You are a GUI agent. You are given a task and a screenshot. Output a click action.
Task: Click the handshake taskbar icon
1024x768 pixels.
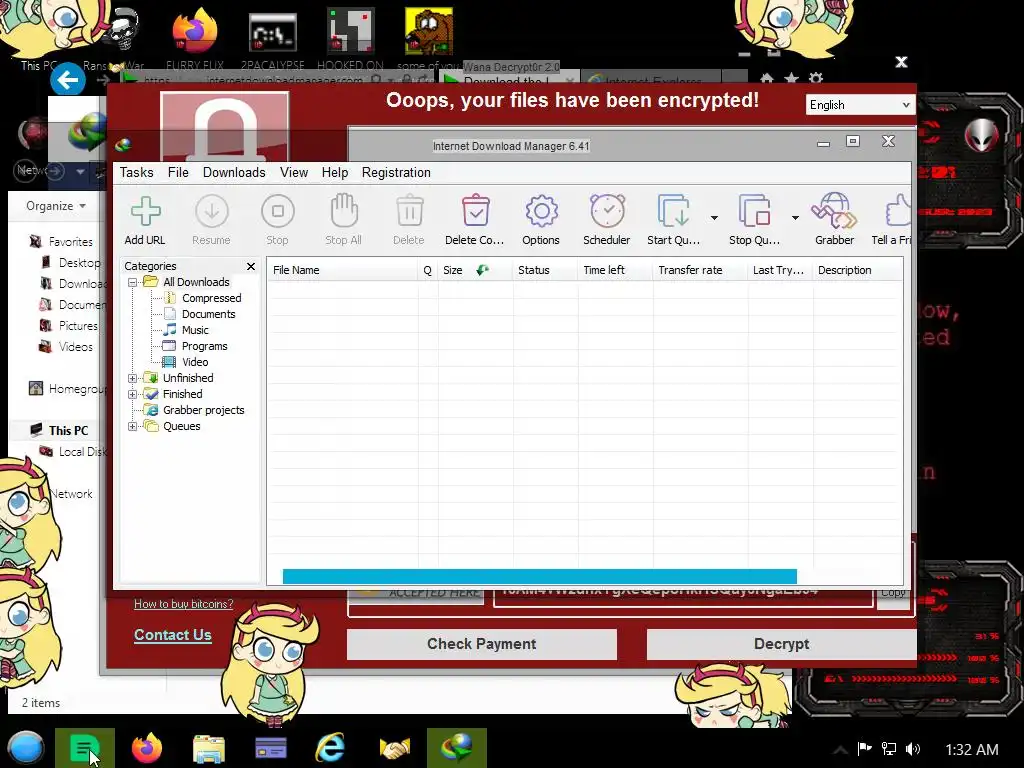click(x=394, y=748)
